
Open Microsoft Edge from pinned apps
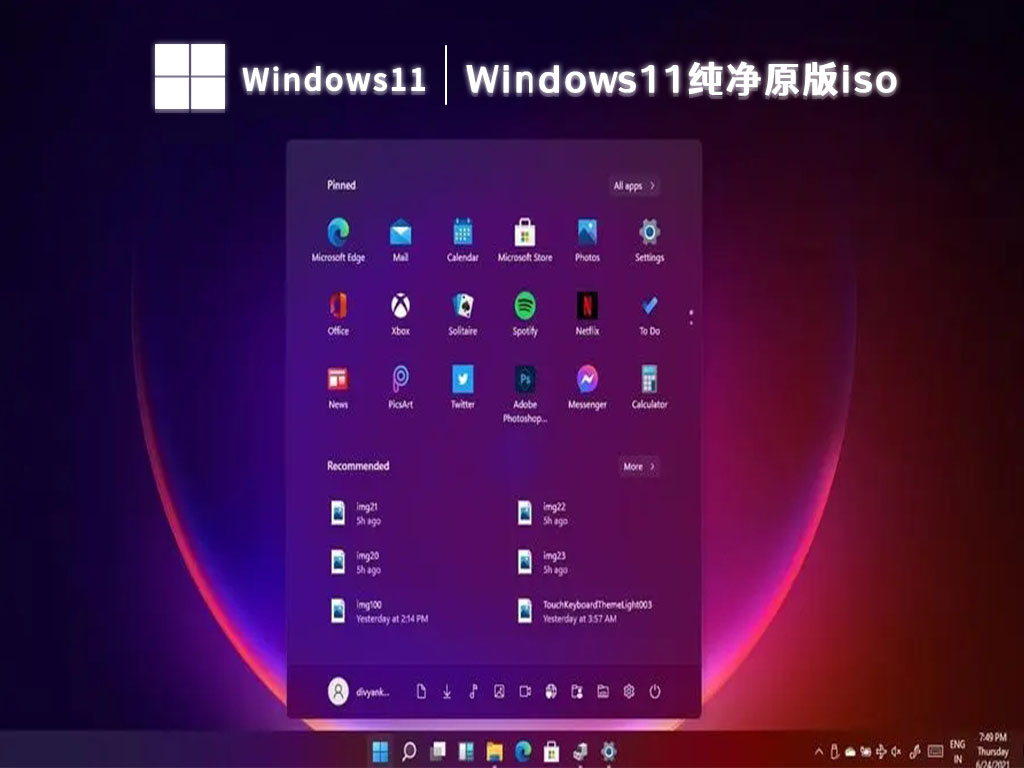tap(337, 233)
